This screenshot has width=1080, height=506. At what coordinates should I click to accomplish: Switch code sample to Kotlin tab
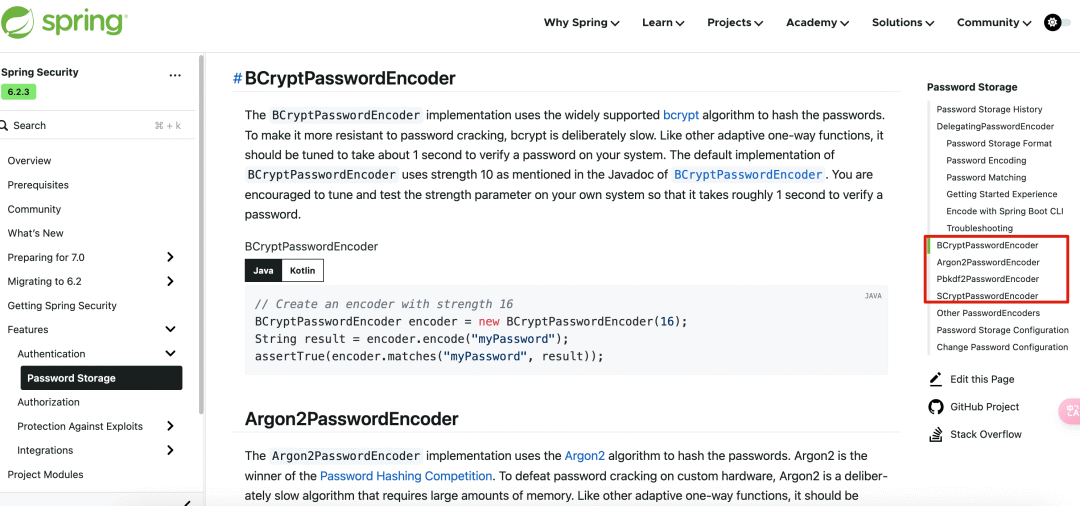(302, 271)
